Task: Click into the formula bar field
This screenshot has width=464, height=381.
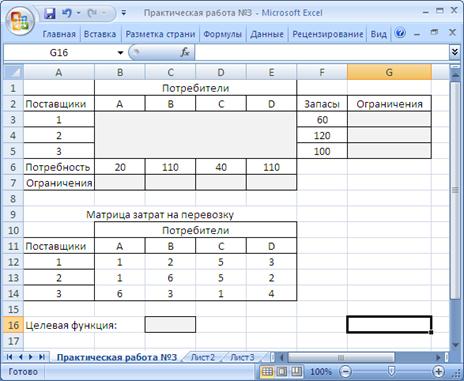Action: (322, 52)
